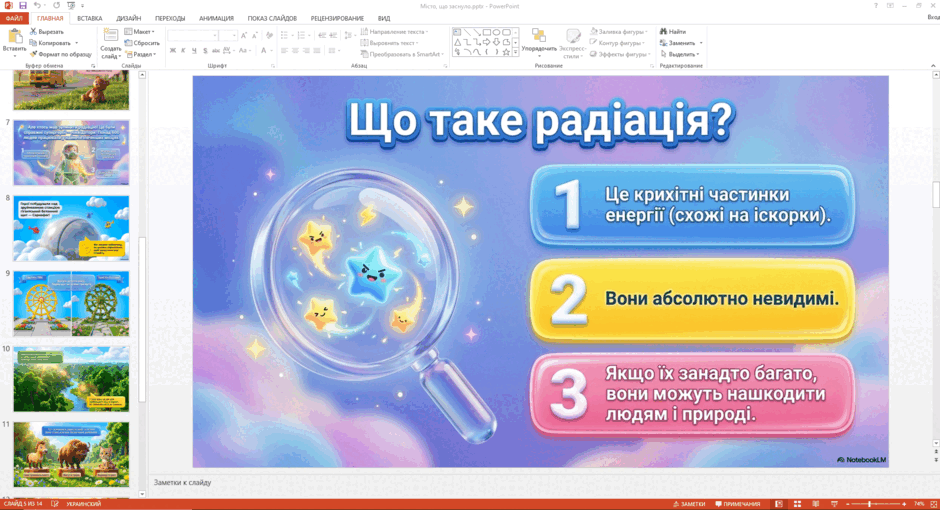Toggle ЗАМЕТКИ notes pane in status bar
The height and width of the screenshot is (510, 940).
pyautogui.click(x=689, y=505)
